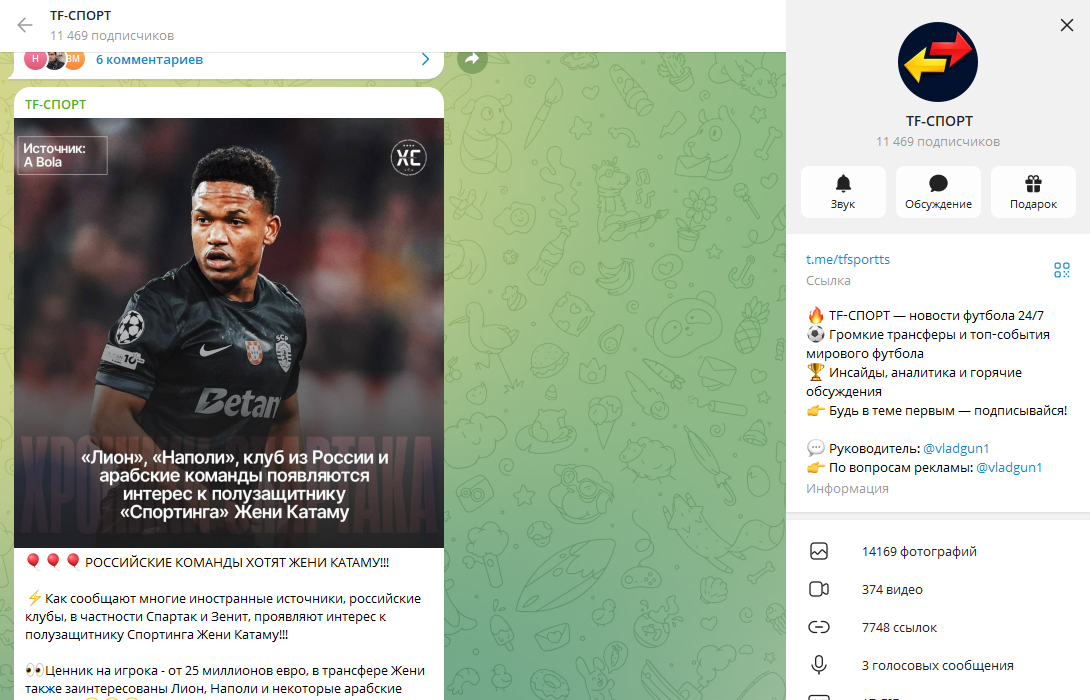1090x700 pixels.
Task: Open the 6 комментариев thread
Action: [x=149, y=60]
